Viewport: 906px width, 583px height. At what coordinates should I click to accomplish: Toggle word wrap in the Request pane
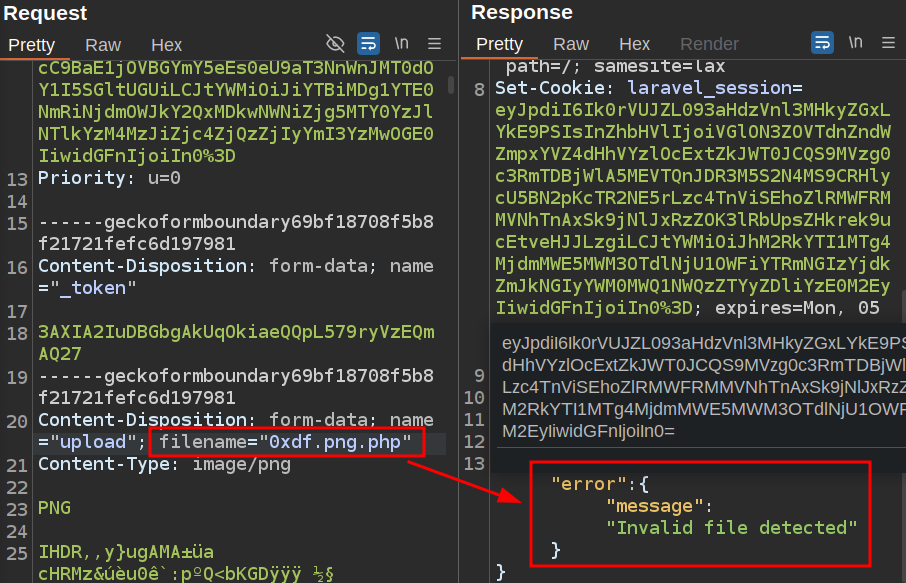pyautogui.click(x=368, y=44)
